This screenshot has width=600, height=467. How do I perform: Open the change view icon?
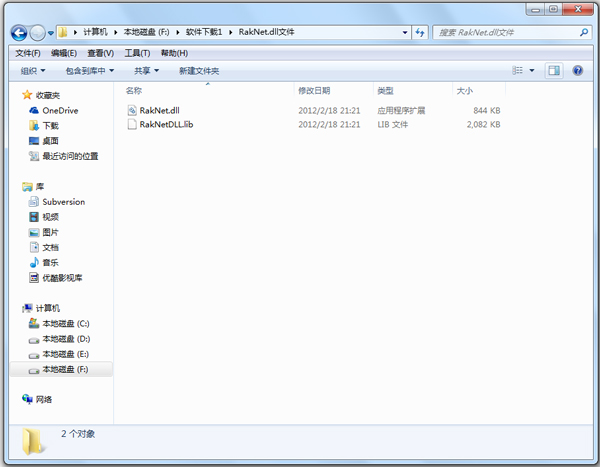click(x=518, y=71)
